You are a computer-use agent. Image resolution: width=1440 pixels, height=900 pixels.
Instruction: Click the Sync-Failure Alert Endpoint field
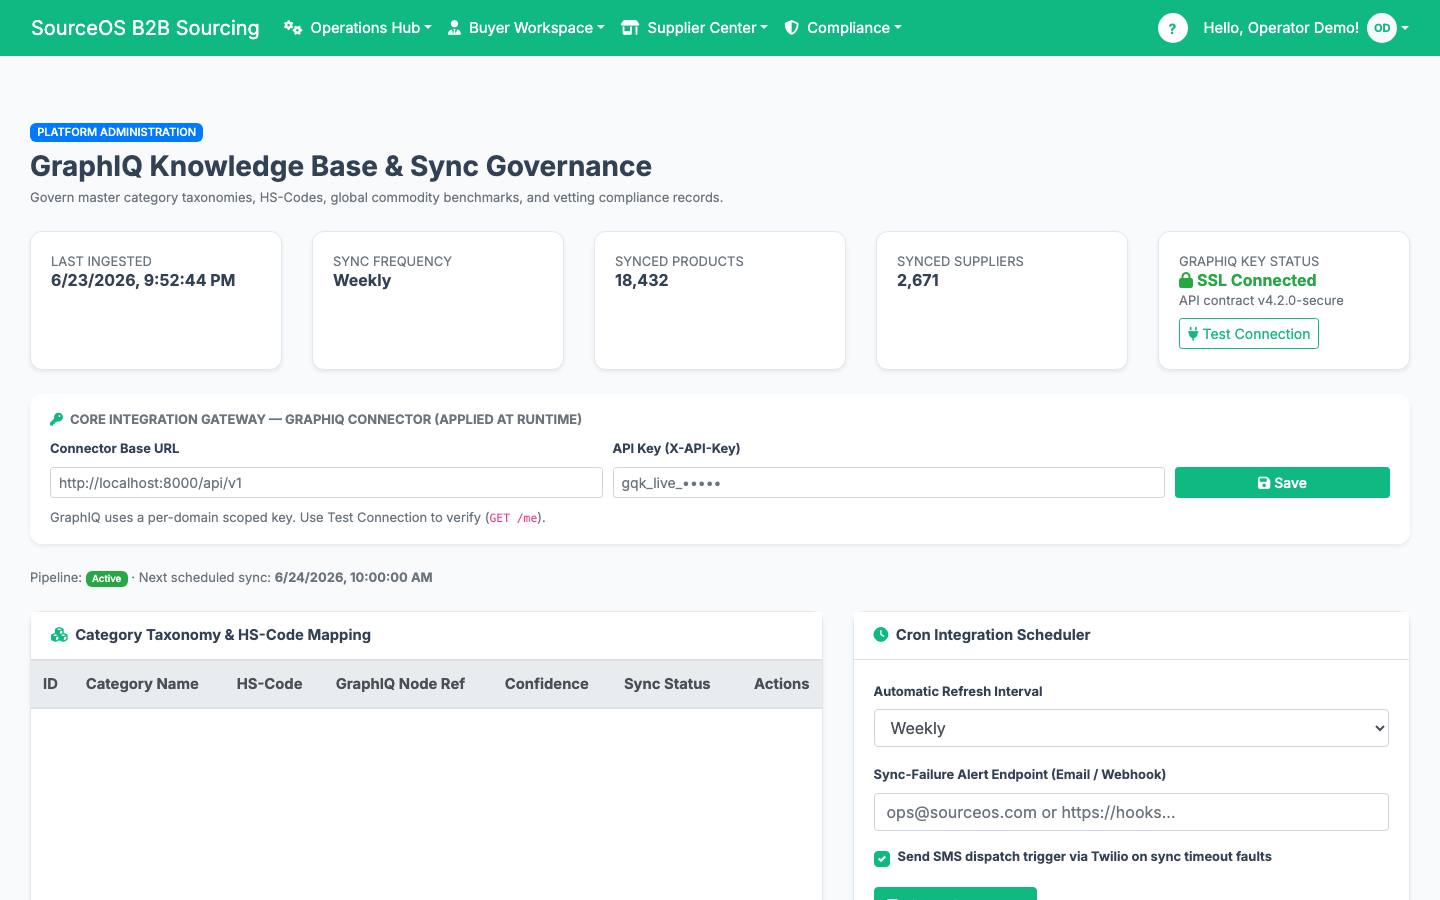point(1131,812)
